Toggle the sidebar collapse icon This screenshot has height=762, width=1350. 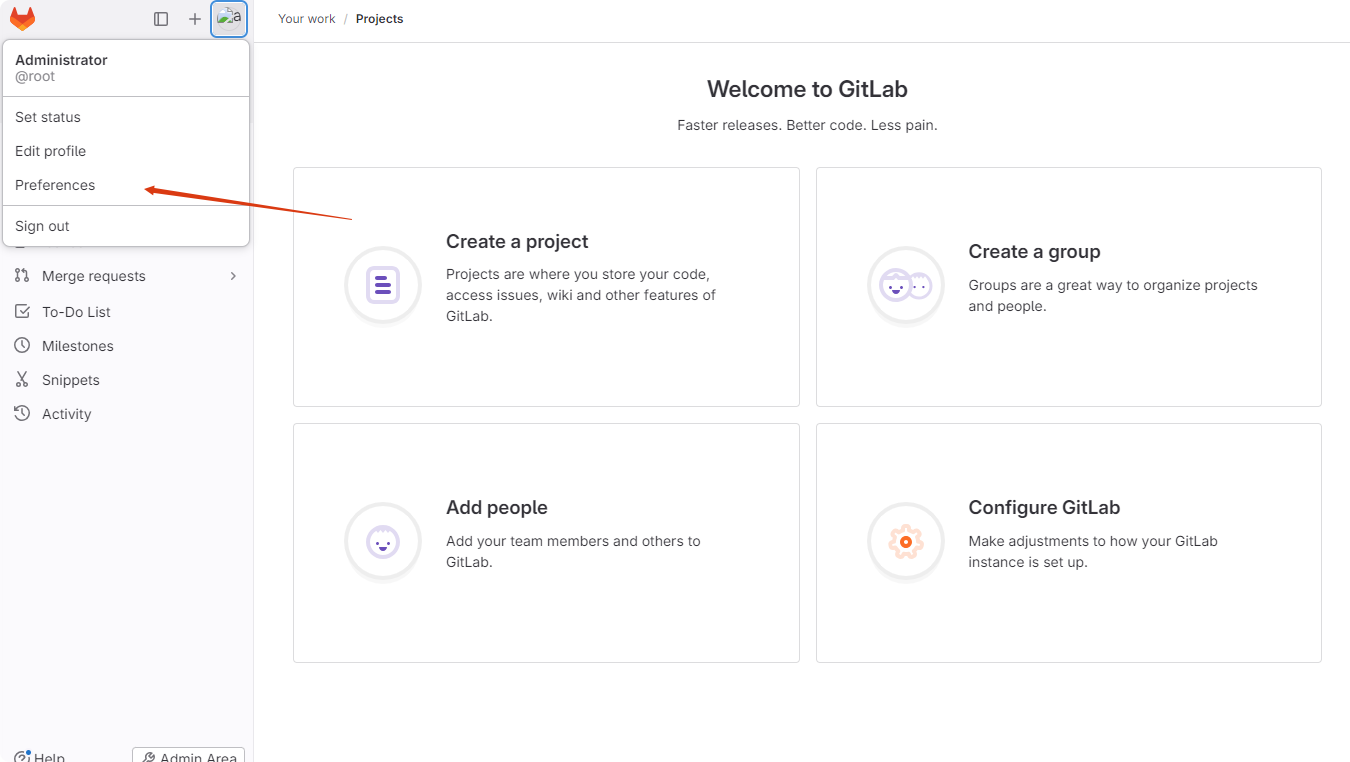tap(161, 19)
